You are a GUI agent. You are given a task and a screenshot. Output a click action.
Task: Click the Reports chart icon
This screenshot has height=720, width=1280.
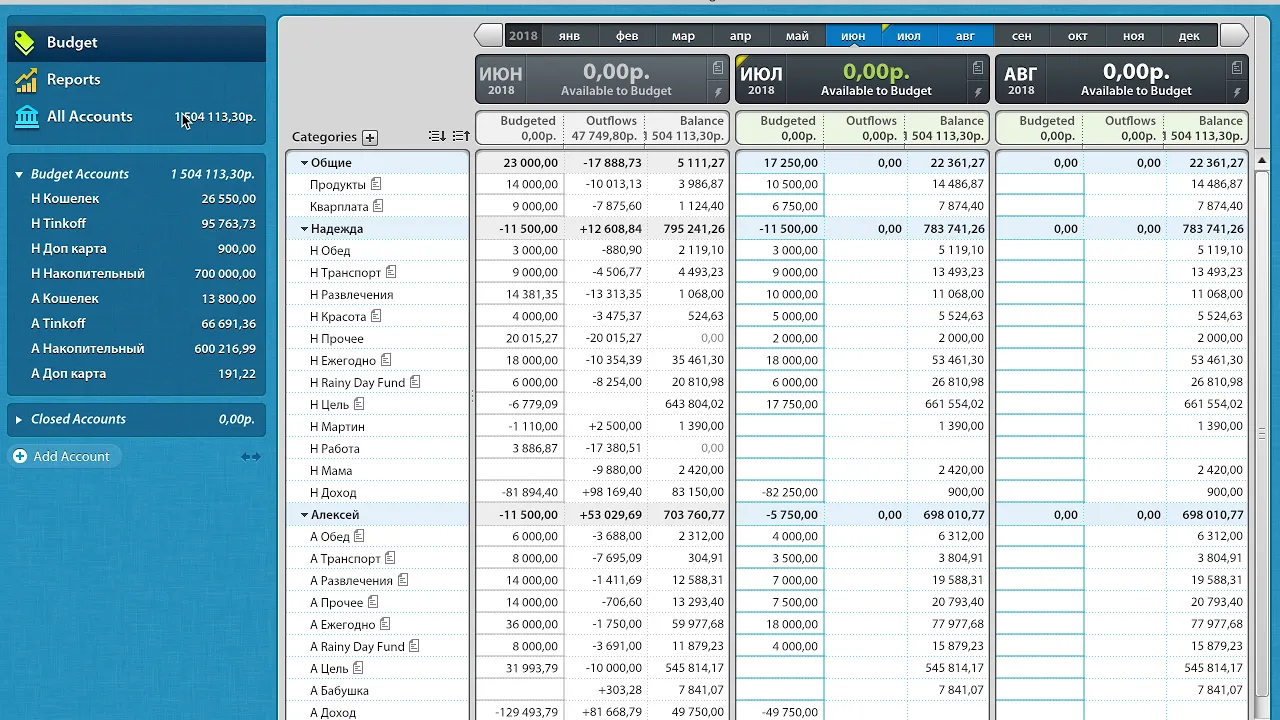(x=26, y=79)
